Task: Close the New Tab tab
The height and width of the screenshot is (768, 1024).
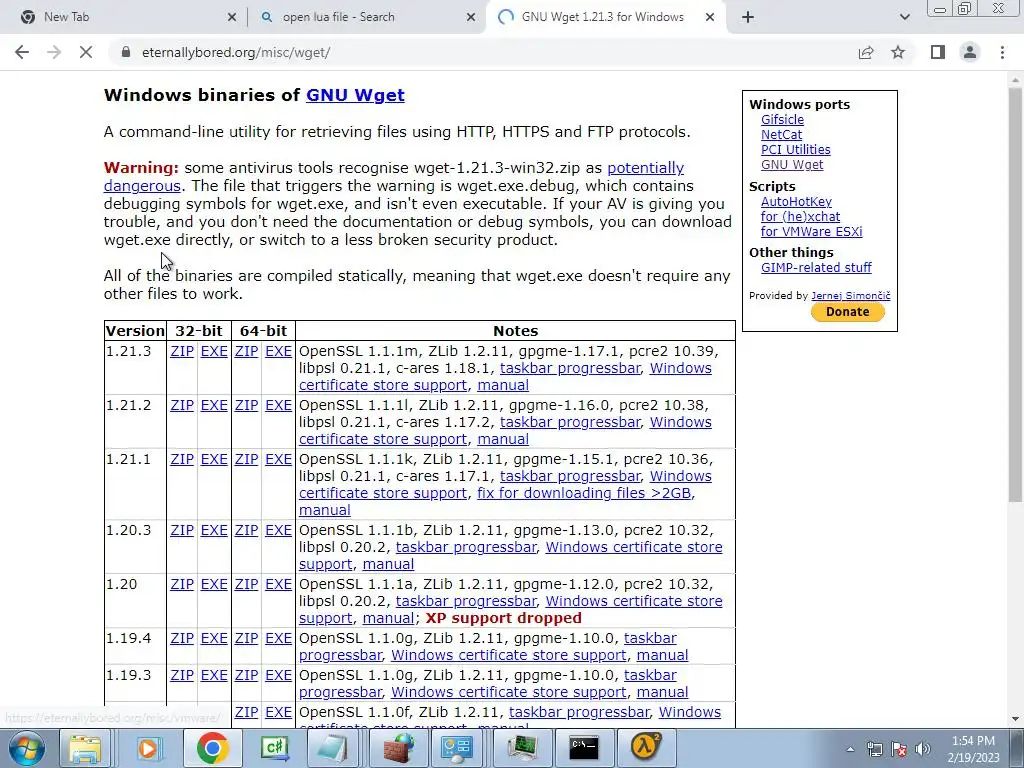Action: 232,17
